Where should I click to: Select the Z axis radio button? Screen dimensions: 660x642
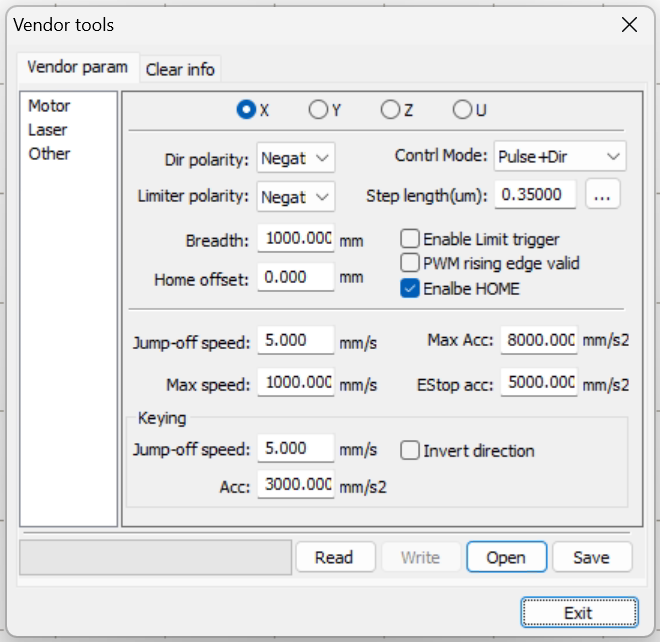pos(390,110)
